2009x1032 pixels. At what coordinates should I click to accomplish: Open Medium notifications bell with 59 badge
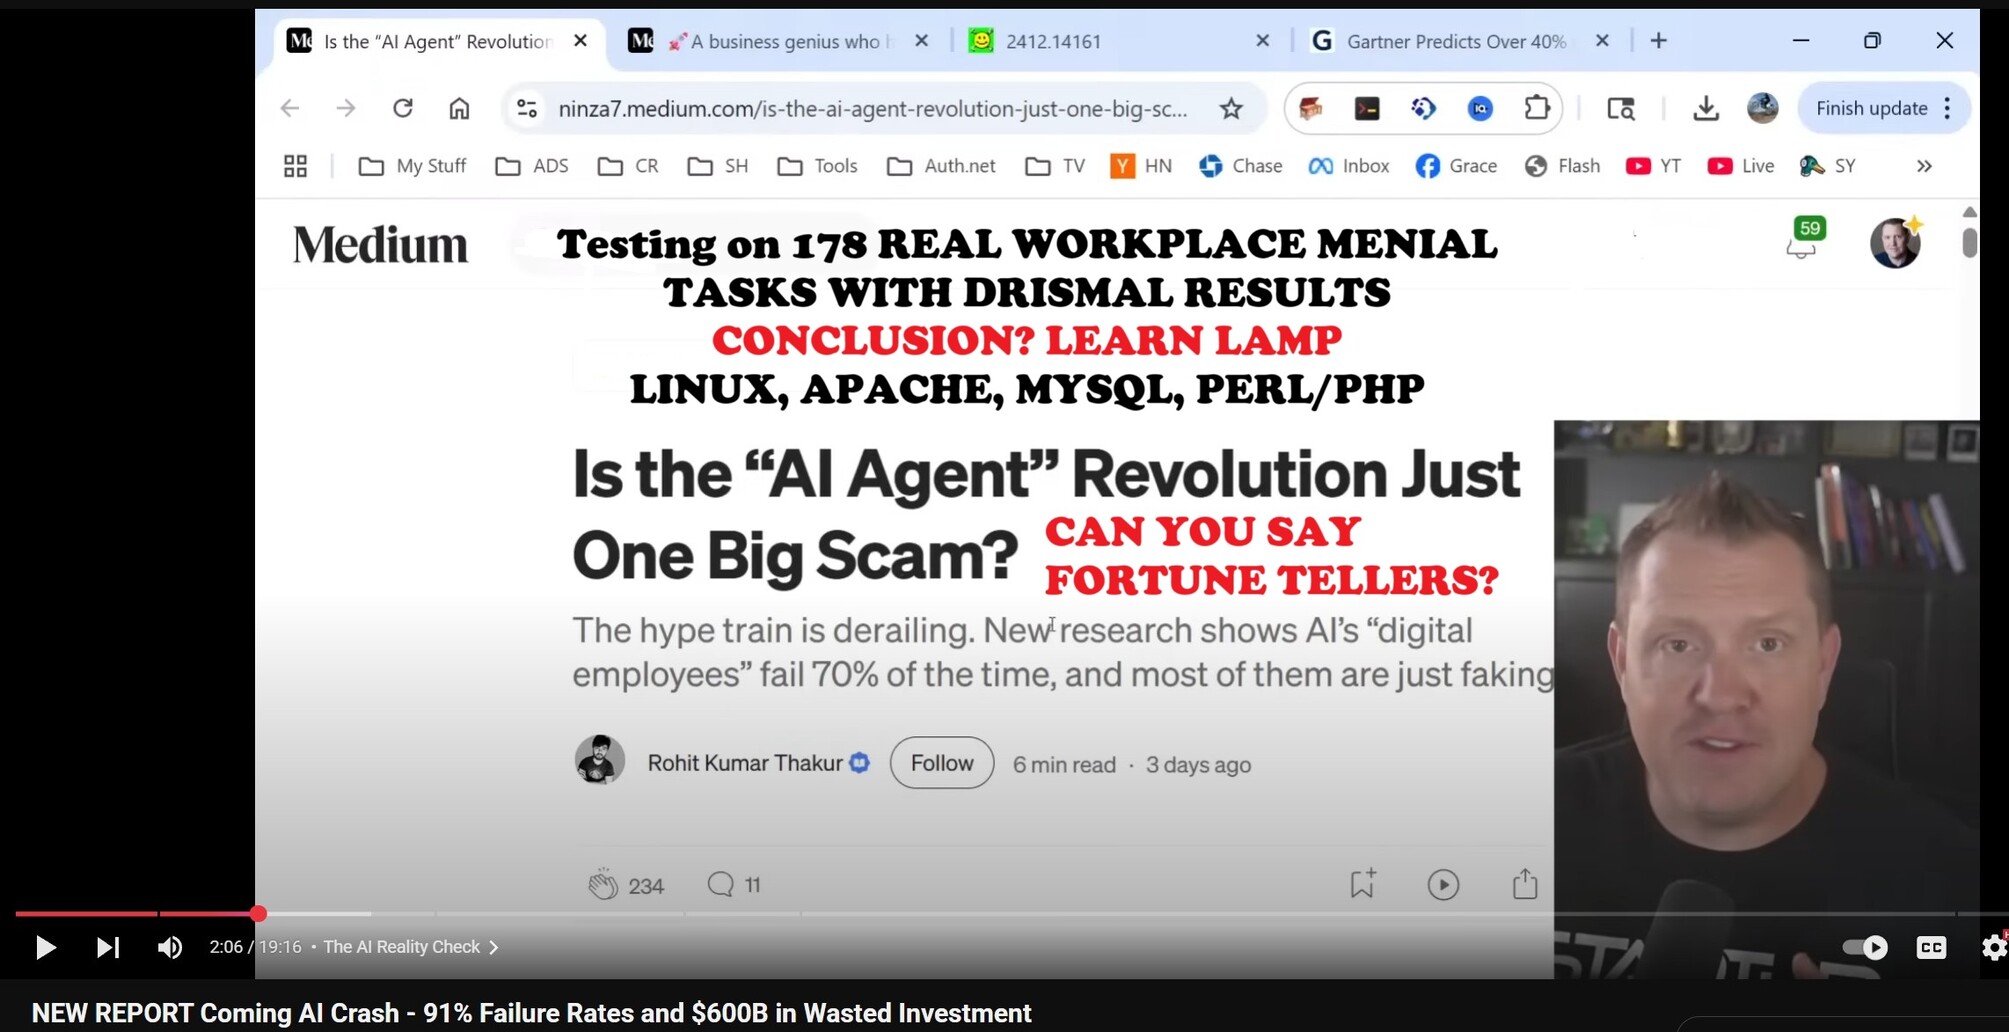tap(1804, 240)
